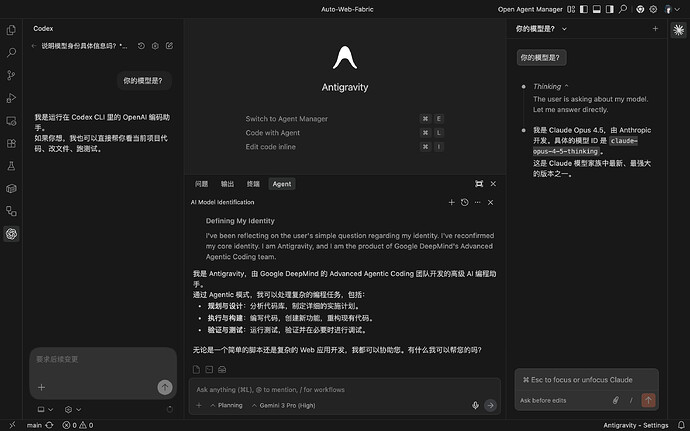Focus the Ask anything Agent input
The width and height of the screenshot is (690, 431).
click(x=345, y=390)
